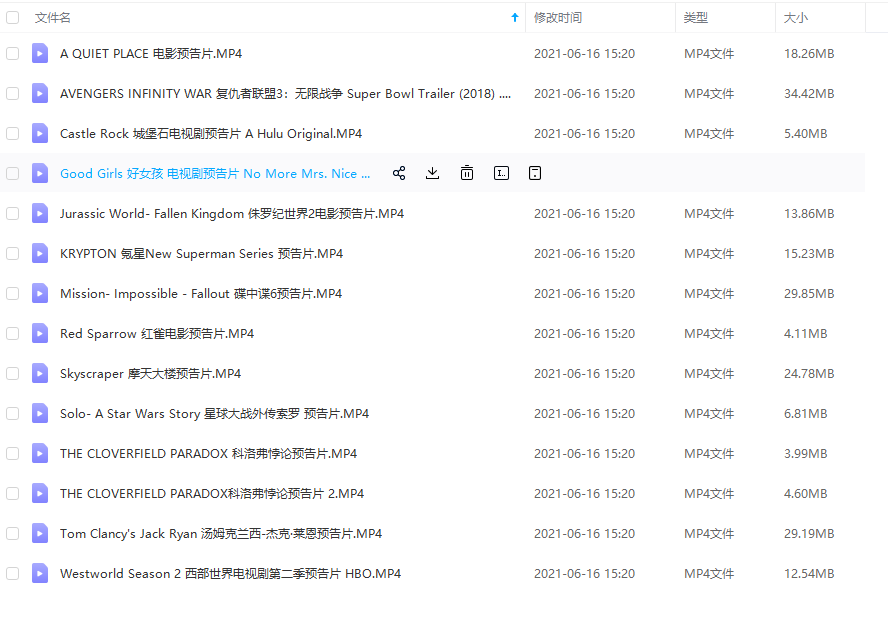
Task: Tick the select-all checkbox in the header
Action: pos(13,17)
